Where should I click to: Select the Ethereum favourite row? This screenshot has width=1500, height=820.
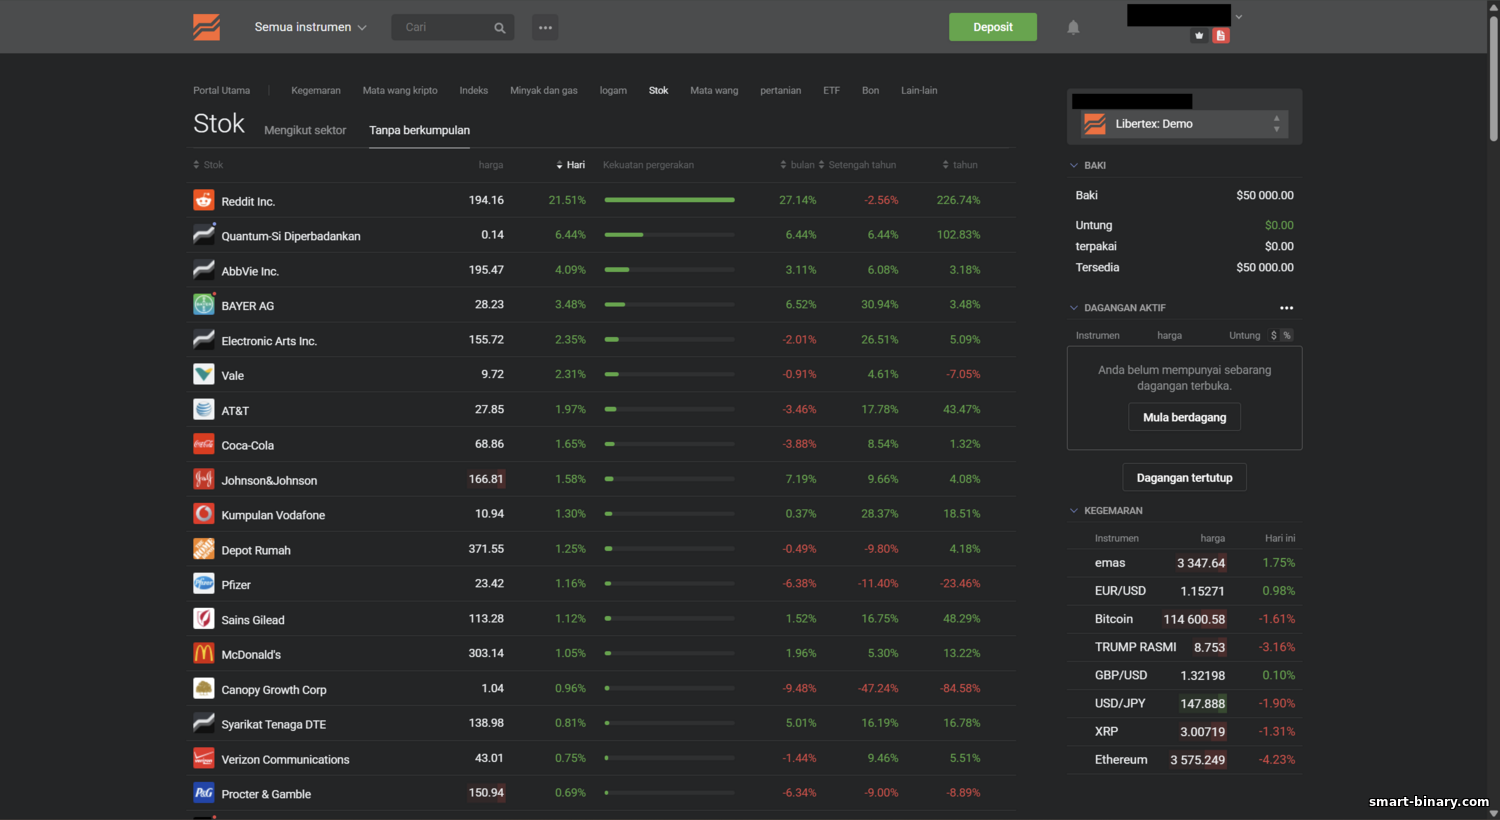(1185, 760)
